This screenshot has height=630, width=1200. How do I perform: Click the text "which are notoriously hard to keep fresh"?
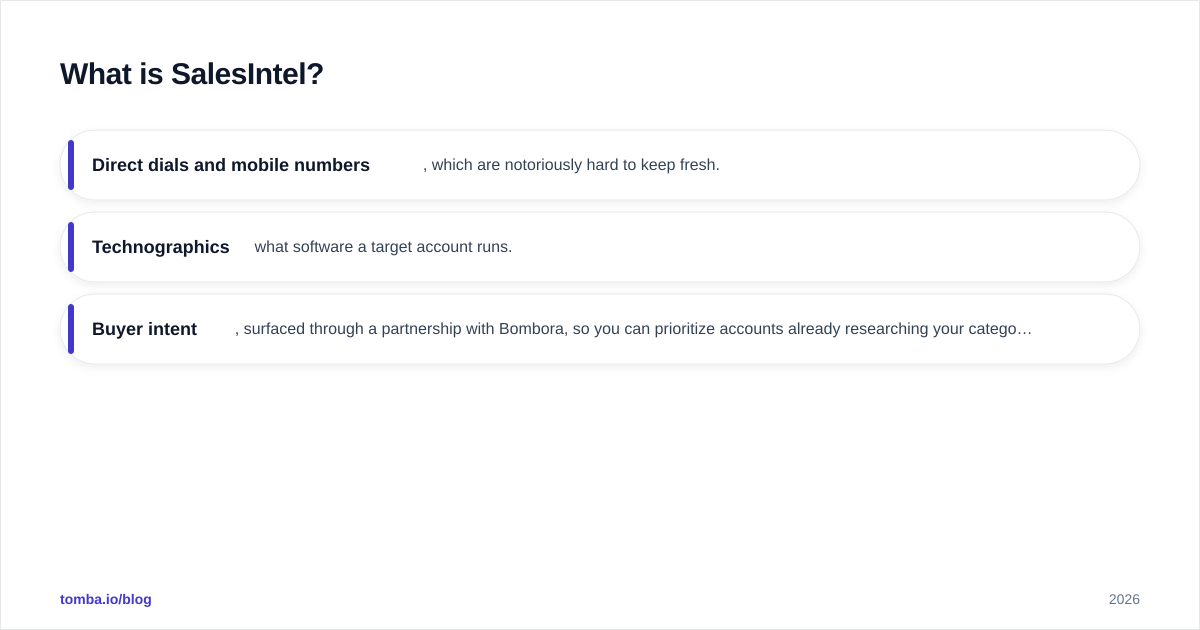coord(573,165)
